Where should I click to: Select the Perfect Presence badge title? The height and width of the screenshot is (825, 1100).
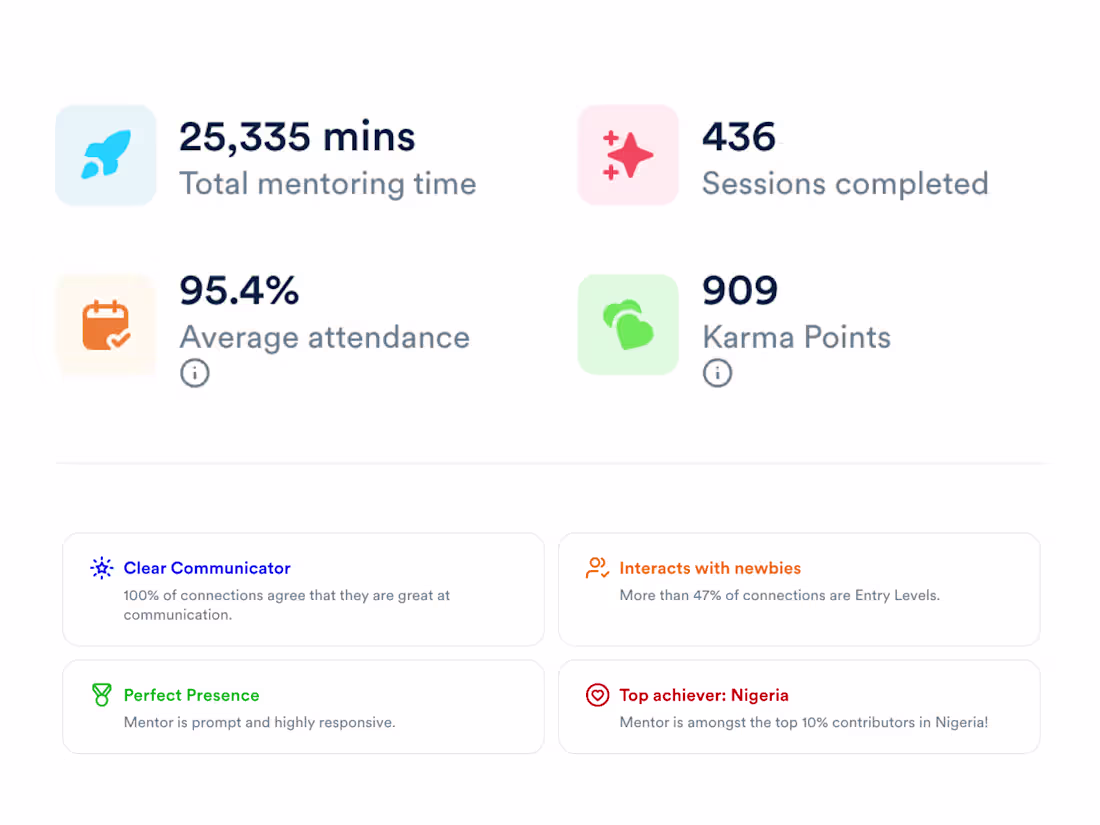191,695
